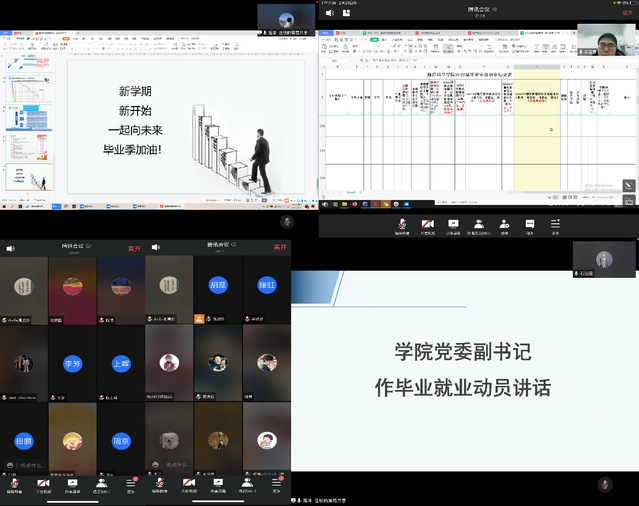Click share screen icon in top-right meeting toolbar

[453, 223]
